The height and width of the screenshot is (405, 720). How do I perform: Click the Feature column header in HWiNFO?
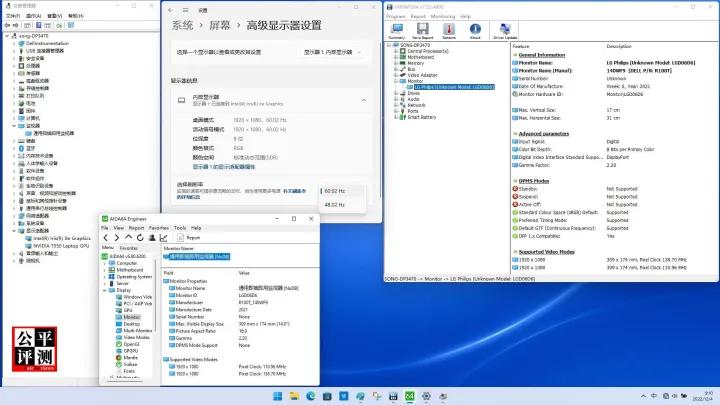(521, 46)
